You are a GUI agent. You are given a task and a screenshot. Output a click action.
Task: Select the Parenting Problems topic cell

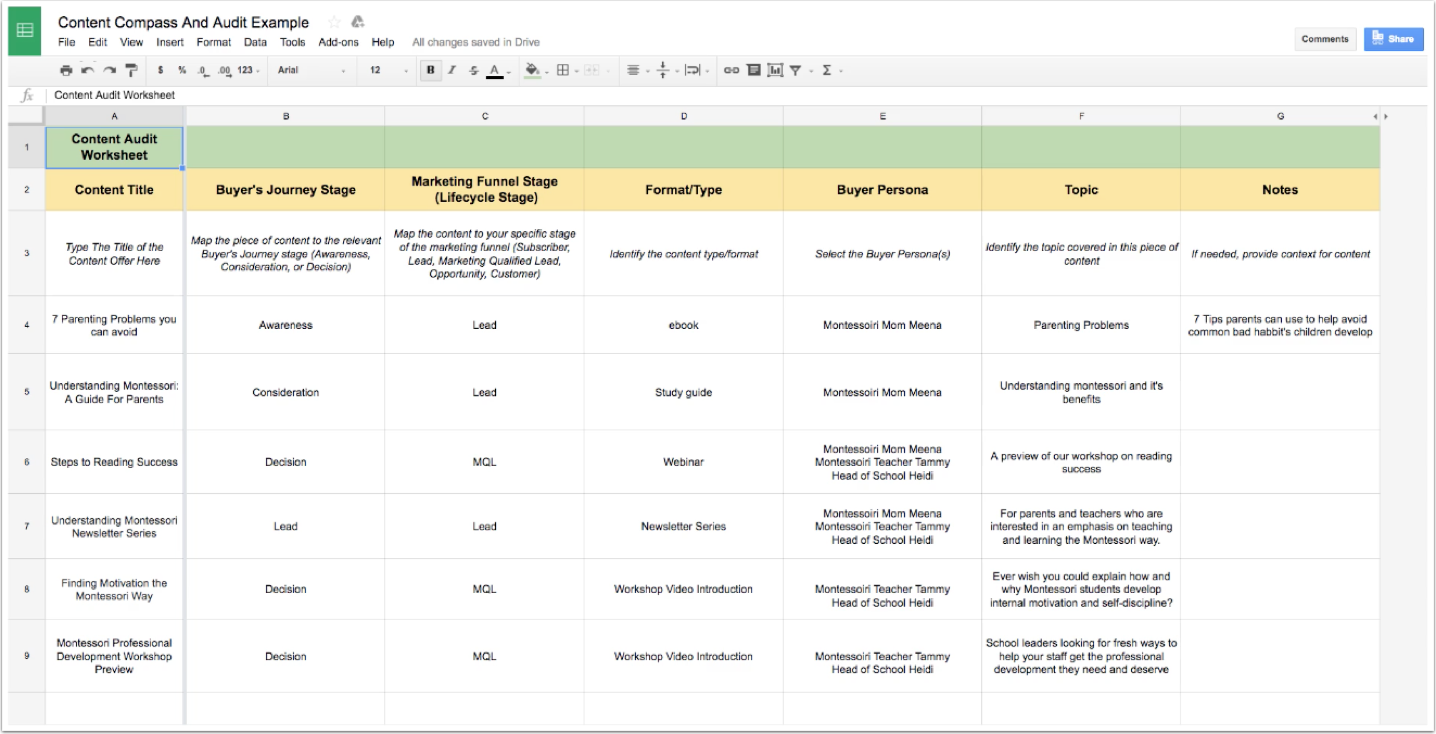click(x=1081, y=325)
